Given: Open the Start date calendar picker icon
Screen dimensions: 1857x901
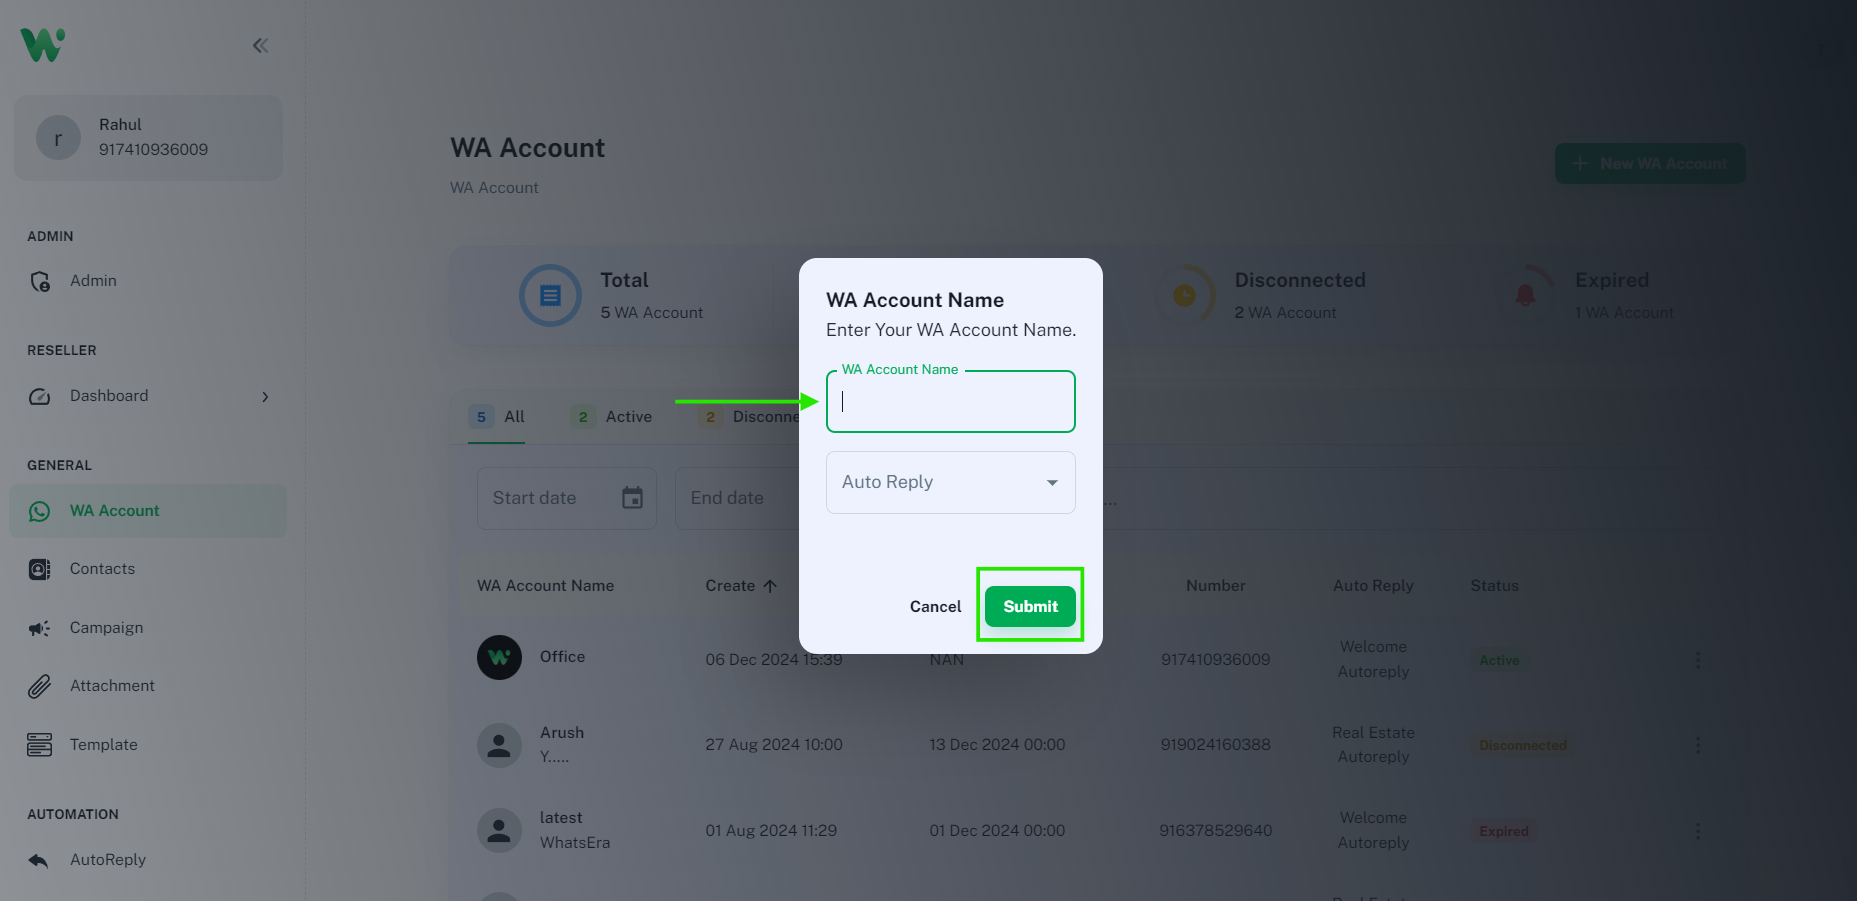Looking at the screenshot, I should click(632, 498).
